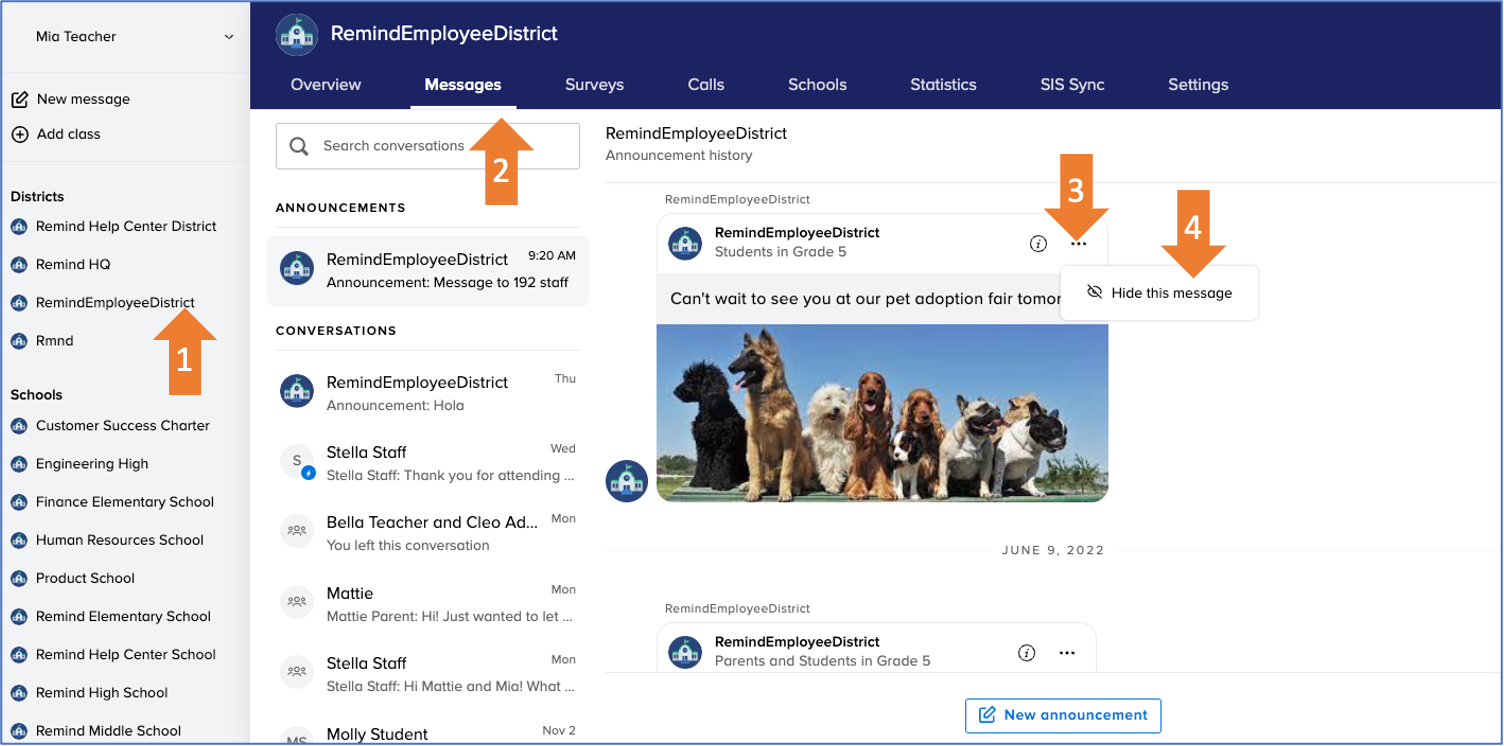
Task: Click the Engineering High label
Action: coord(92,464)
